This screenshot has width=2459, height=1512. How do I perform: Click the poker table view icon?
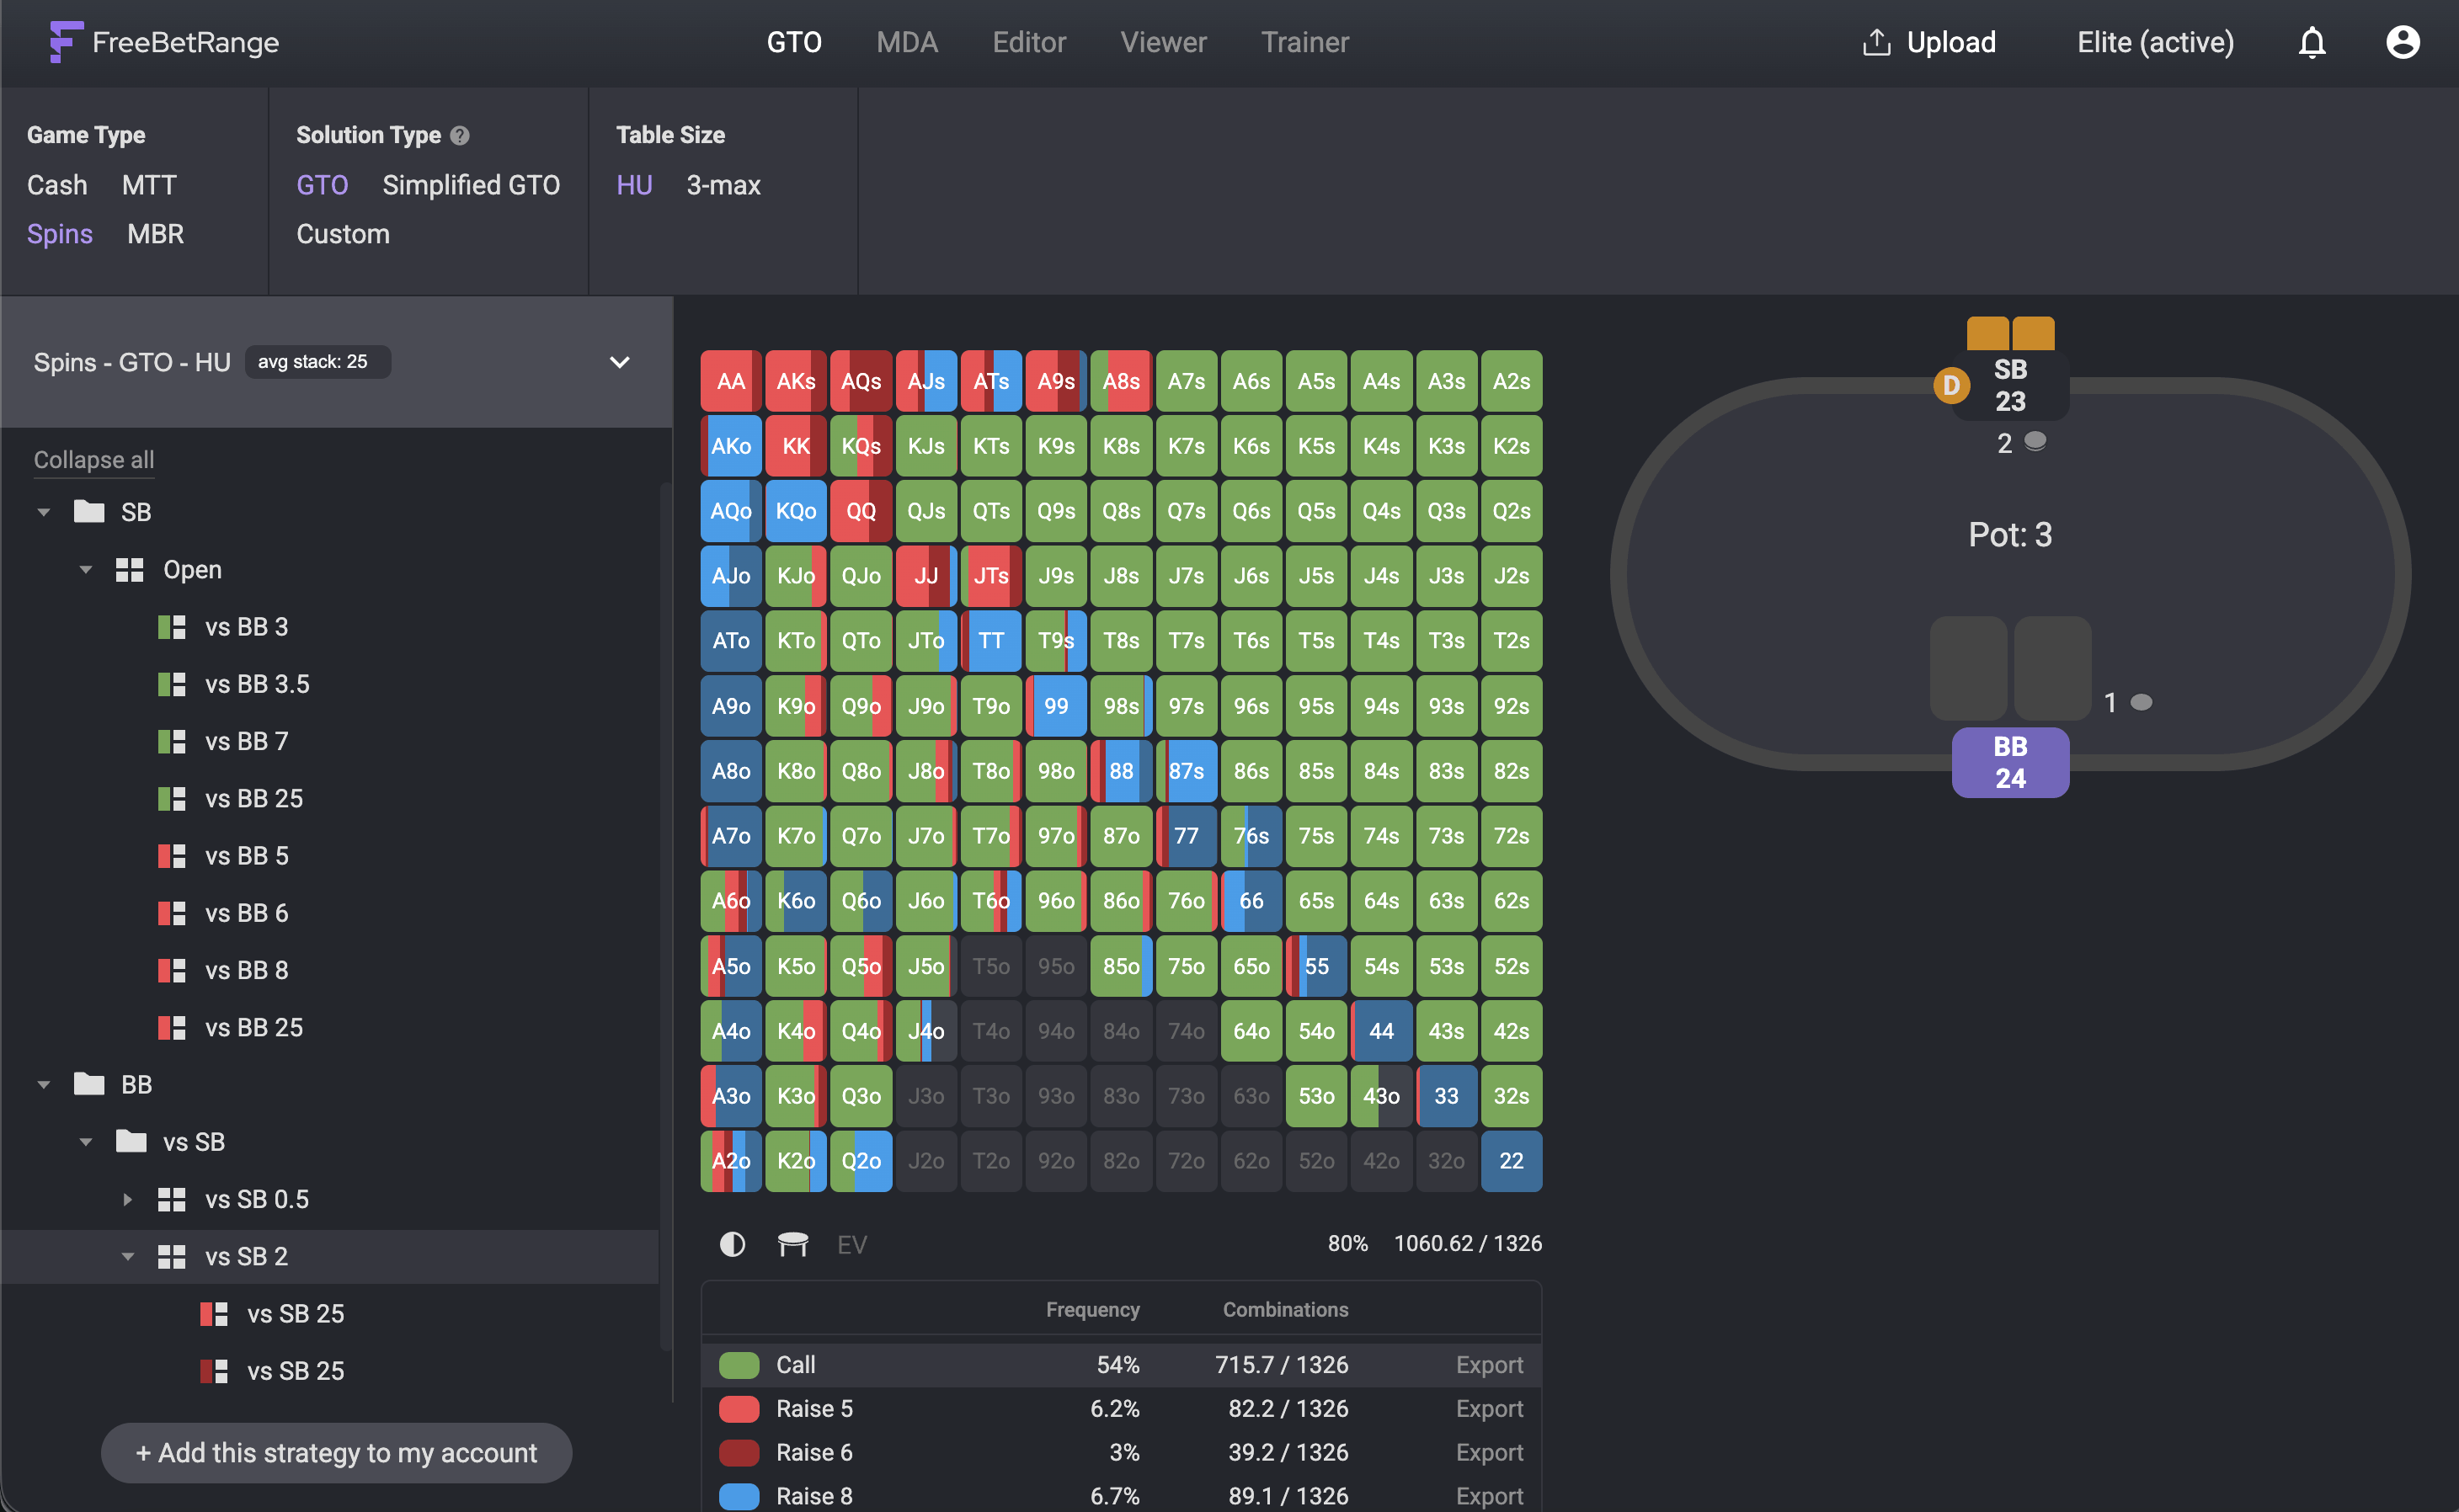[x=792, y=1244]
